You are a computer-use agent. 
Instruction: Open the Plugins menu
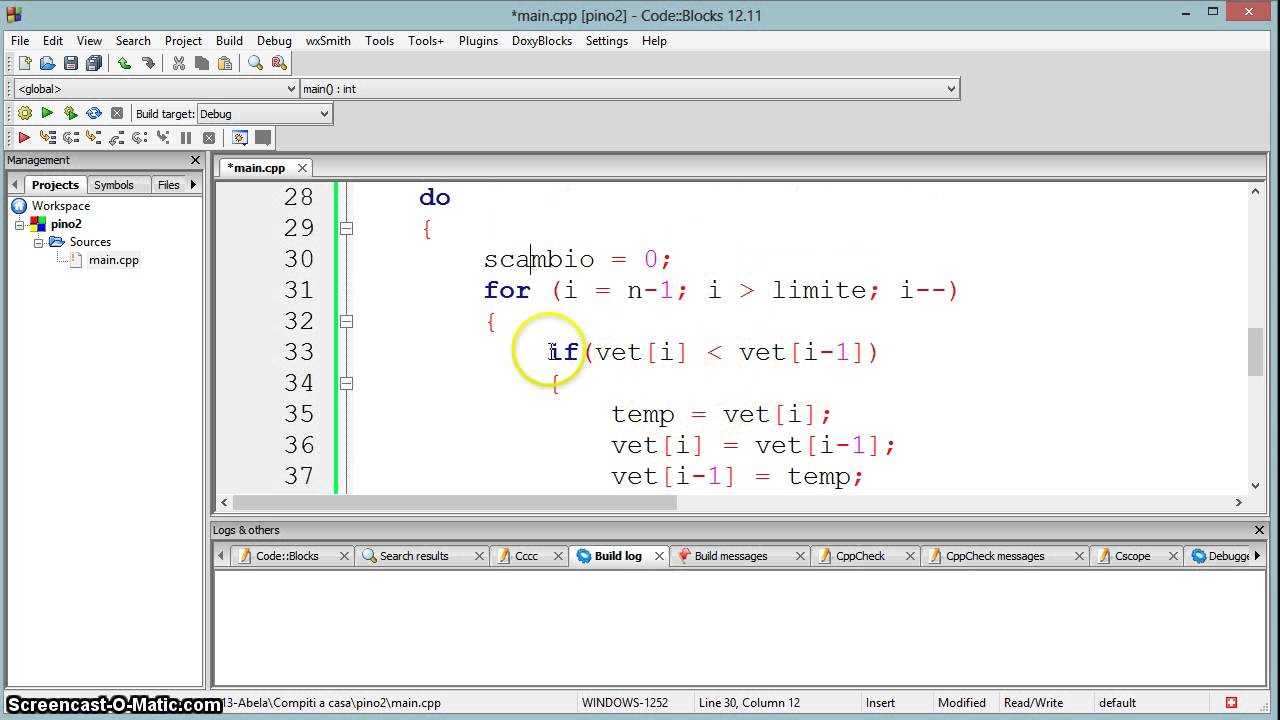[478, 41]
